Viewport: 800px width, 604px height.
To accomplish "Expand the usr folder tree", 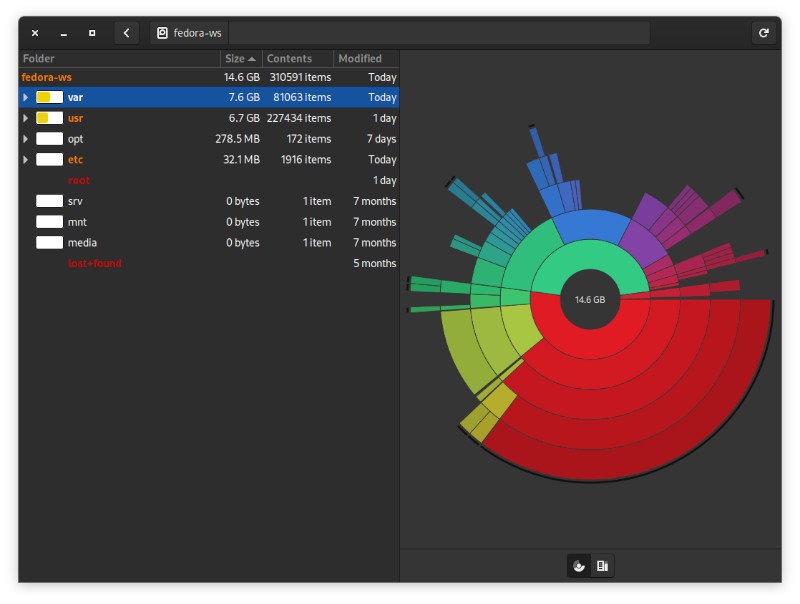I will click(24, 118).
